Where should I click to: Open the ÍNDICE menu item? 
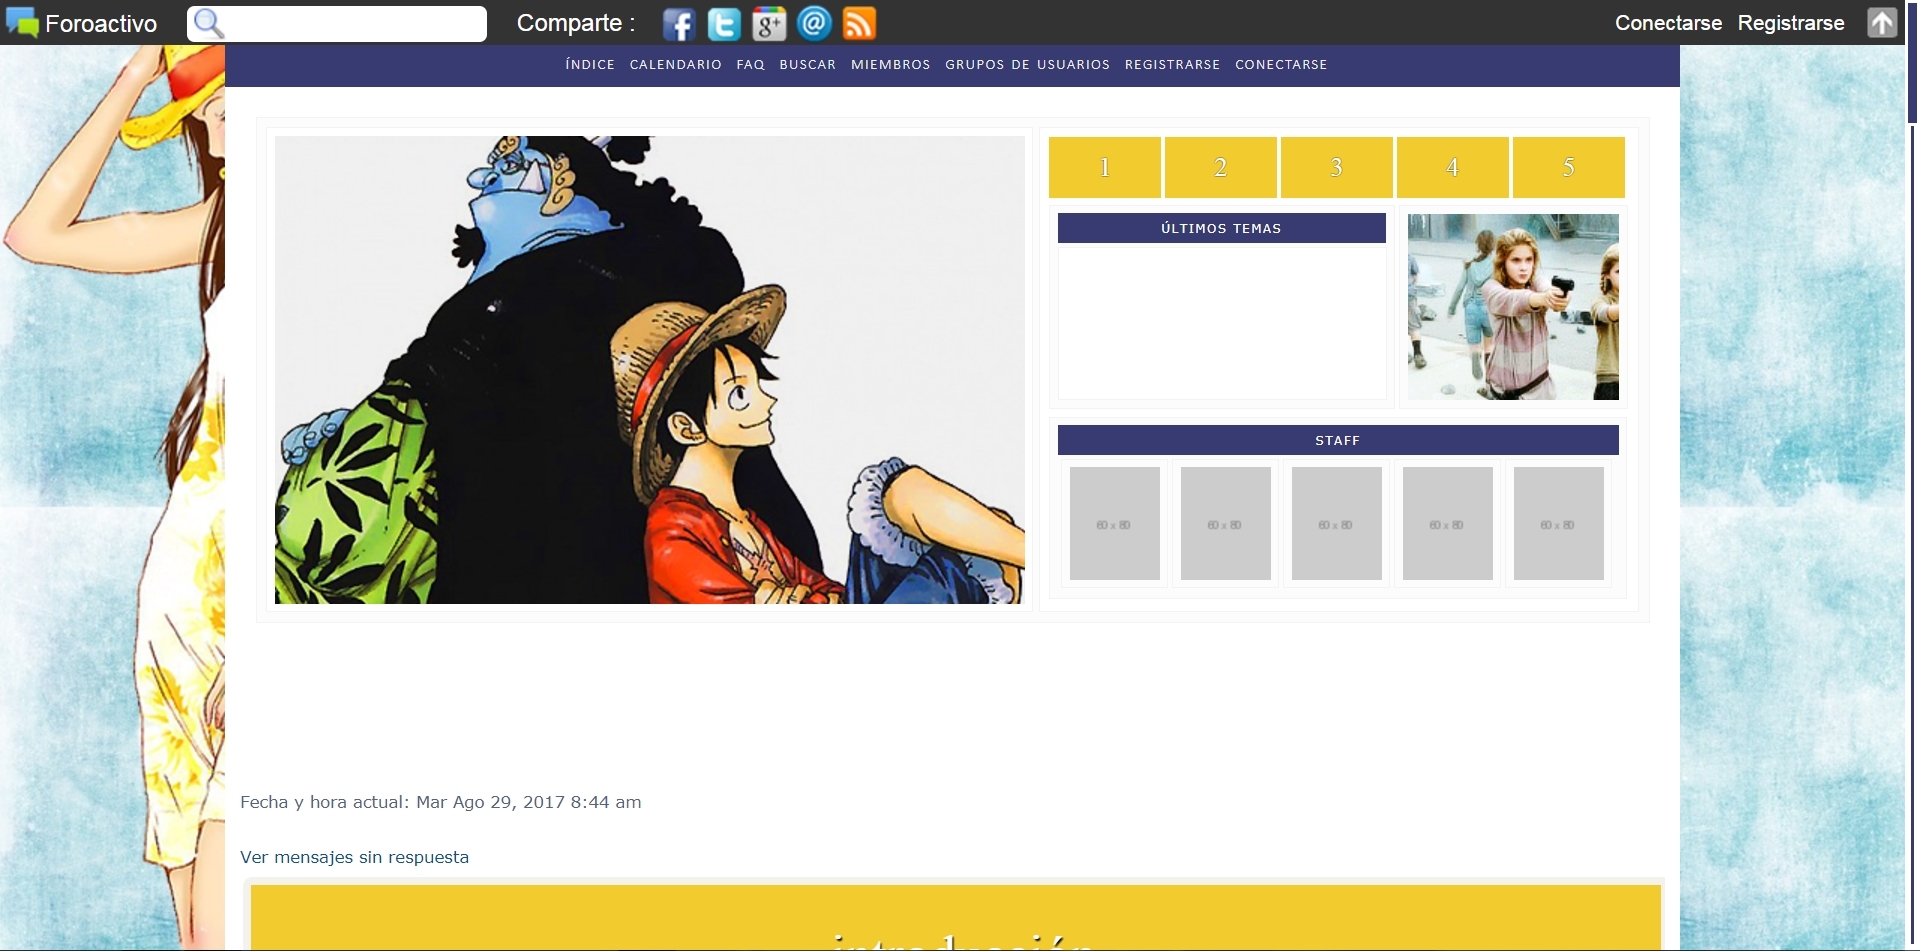[x=590, y=64]
